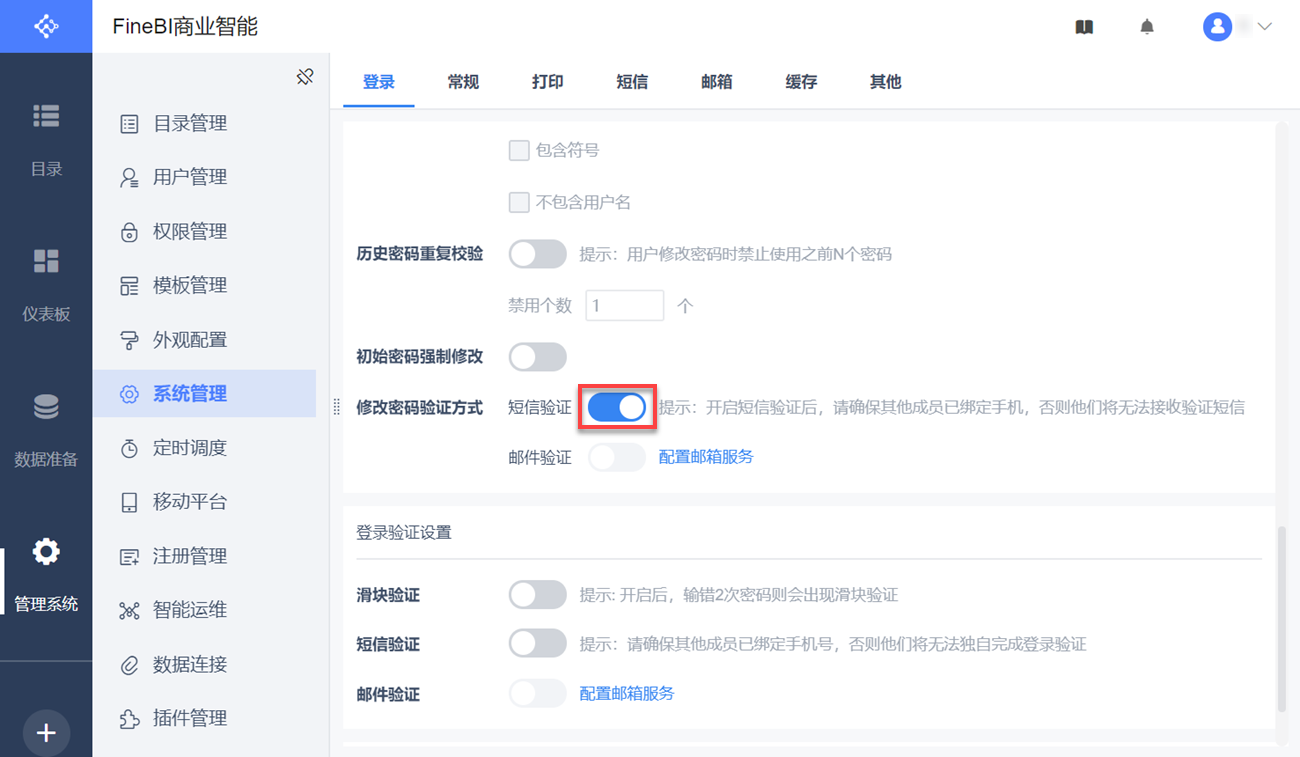The image size is (1300, 757).
Task: Open the help documentation book icon
Action: coord(1084,27)
